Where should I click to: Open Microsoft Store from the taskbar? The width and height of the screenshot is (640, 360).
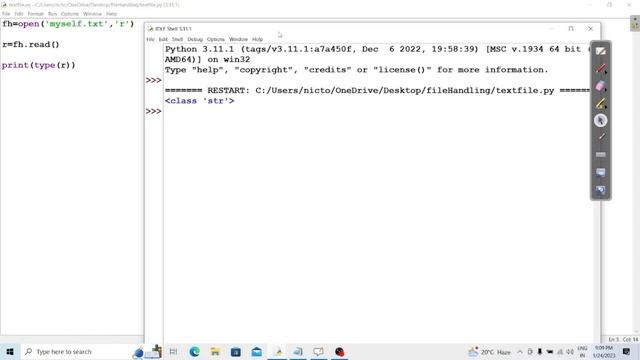click(x=236, y=351)
